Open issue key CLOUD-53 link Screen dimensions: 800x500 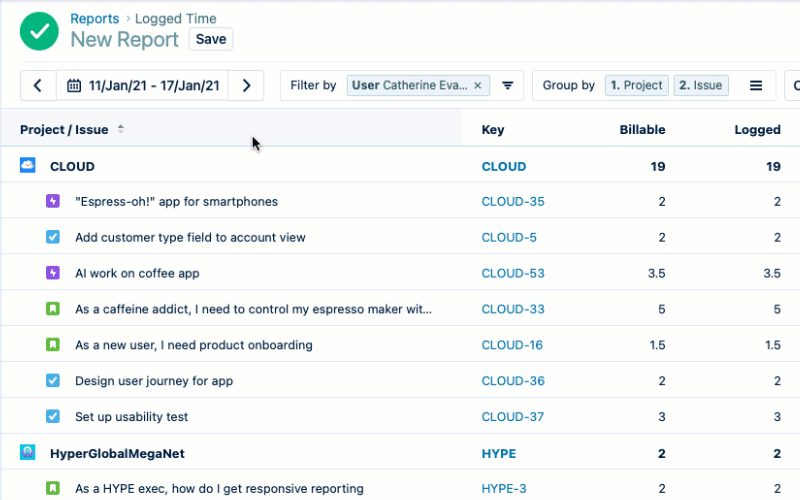coord(513,273)
